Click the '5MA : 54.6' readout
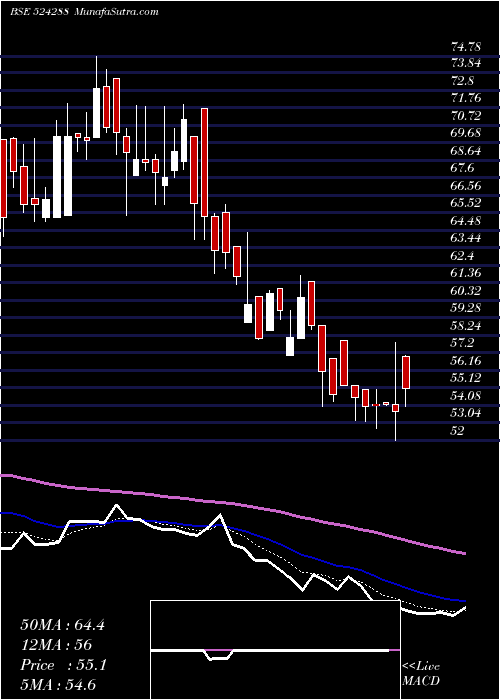The image size is (500, 700). point(59,685)
